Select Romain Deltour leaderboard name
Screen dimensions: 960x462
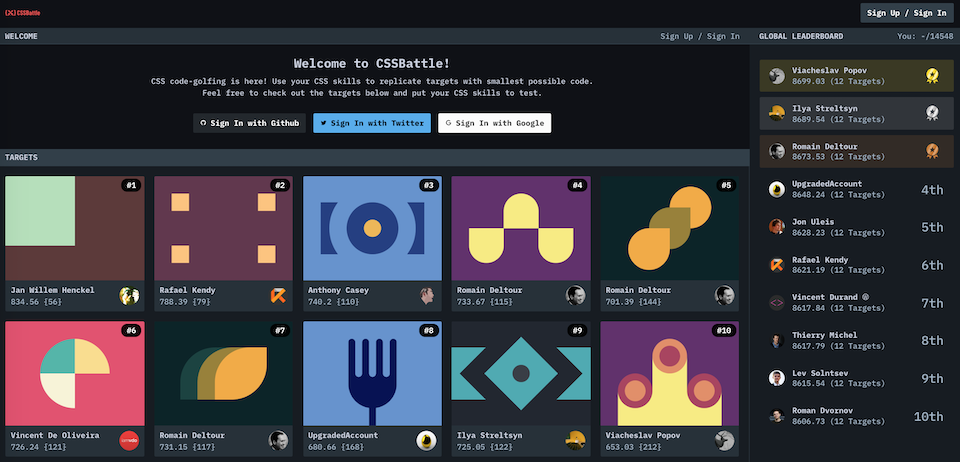tap(825, 146)
